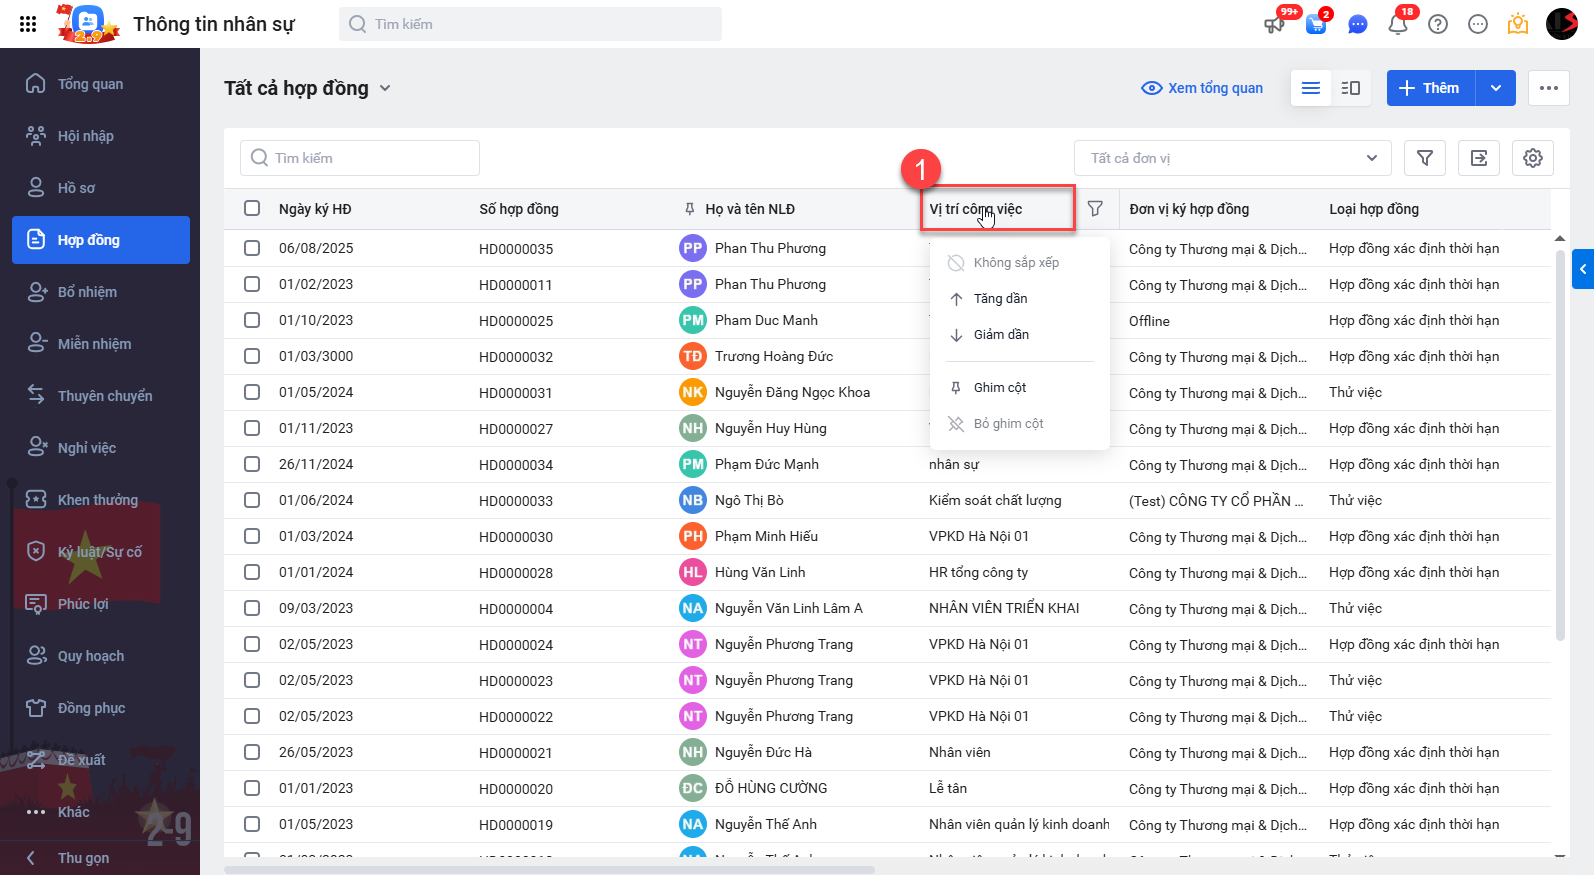This screenshot has width=1594, height=875.
Task: Tick the select-all checkbox in table header
Action: (x=252, y=209)
